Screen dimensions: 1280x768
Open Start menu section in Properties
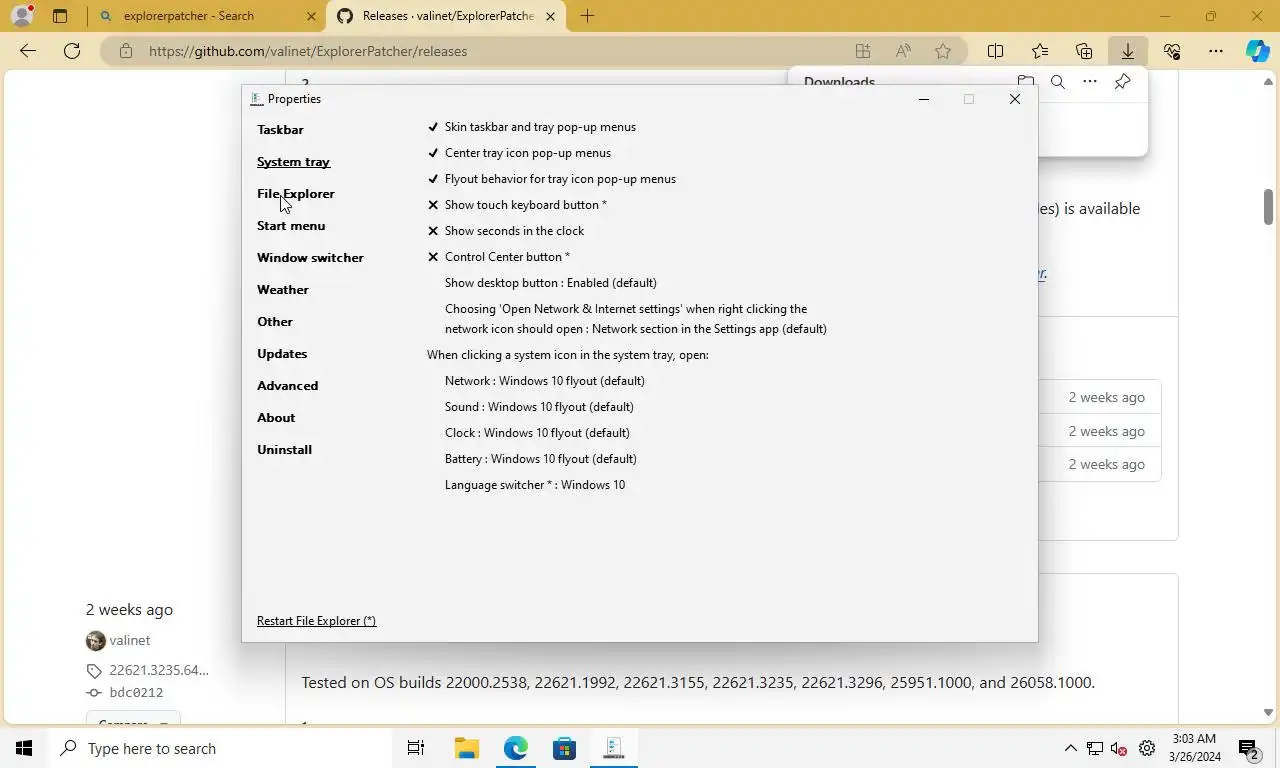(291, 226)
